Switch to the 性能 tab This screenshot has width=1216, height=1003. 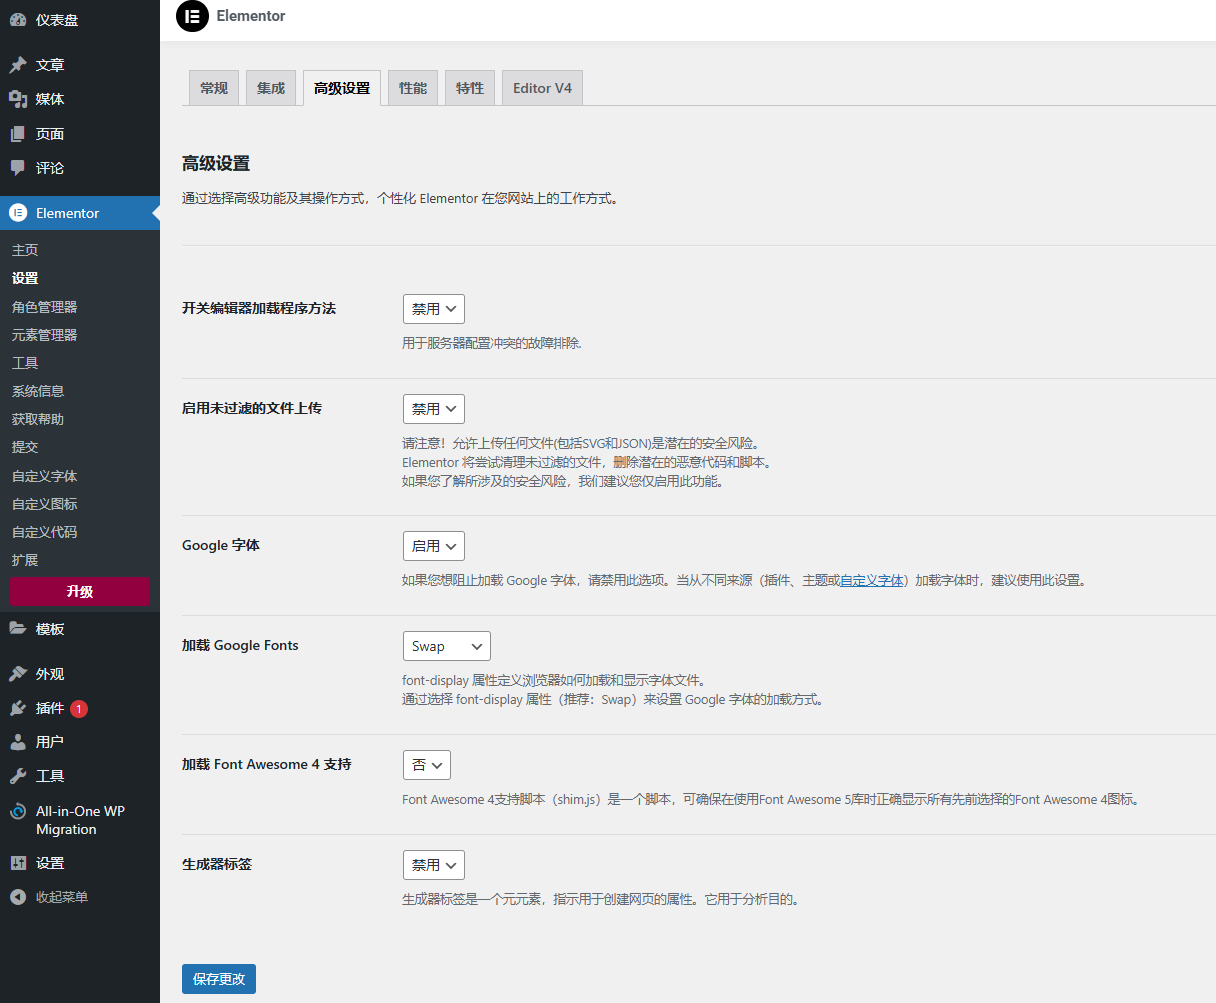tap(413, 88)
